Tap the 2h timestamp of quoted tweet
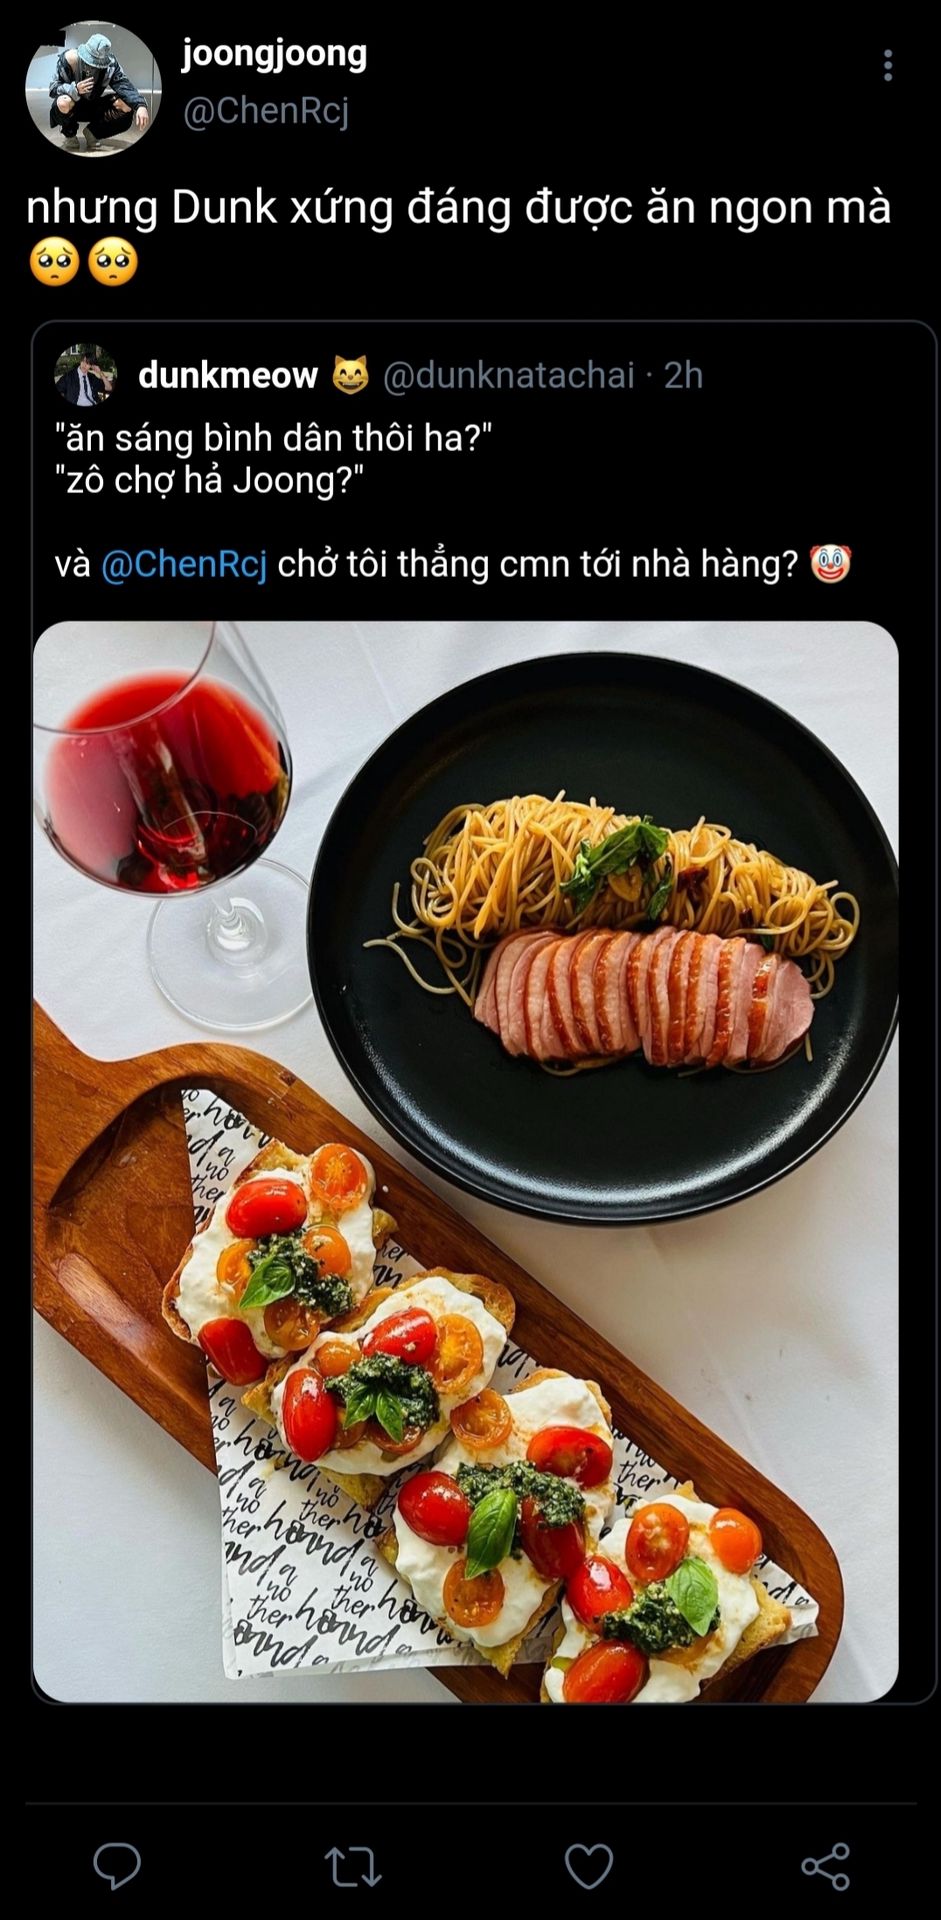 pos(684,375)
